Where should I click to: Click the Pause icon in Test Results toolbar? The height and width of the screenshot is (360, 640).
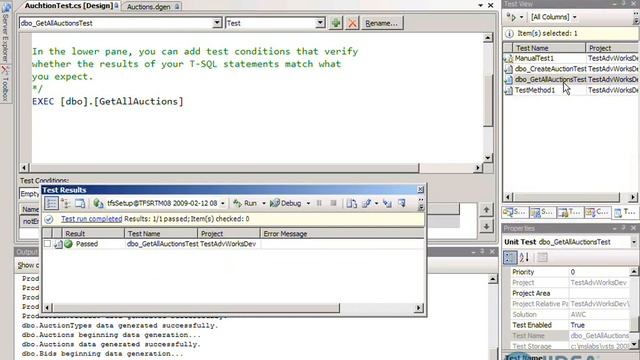pos(319,203)
